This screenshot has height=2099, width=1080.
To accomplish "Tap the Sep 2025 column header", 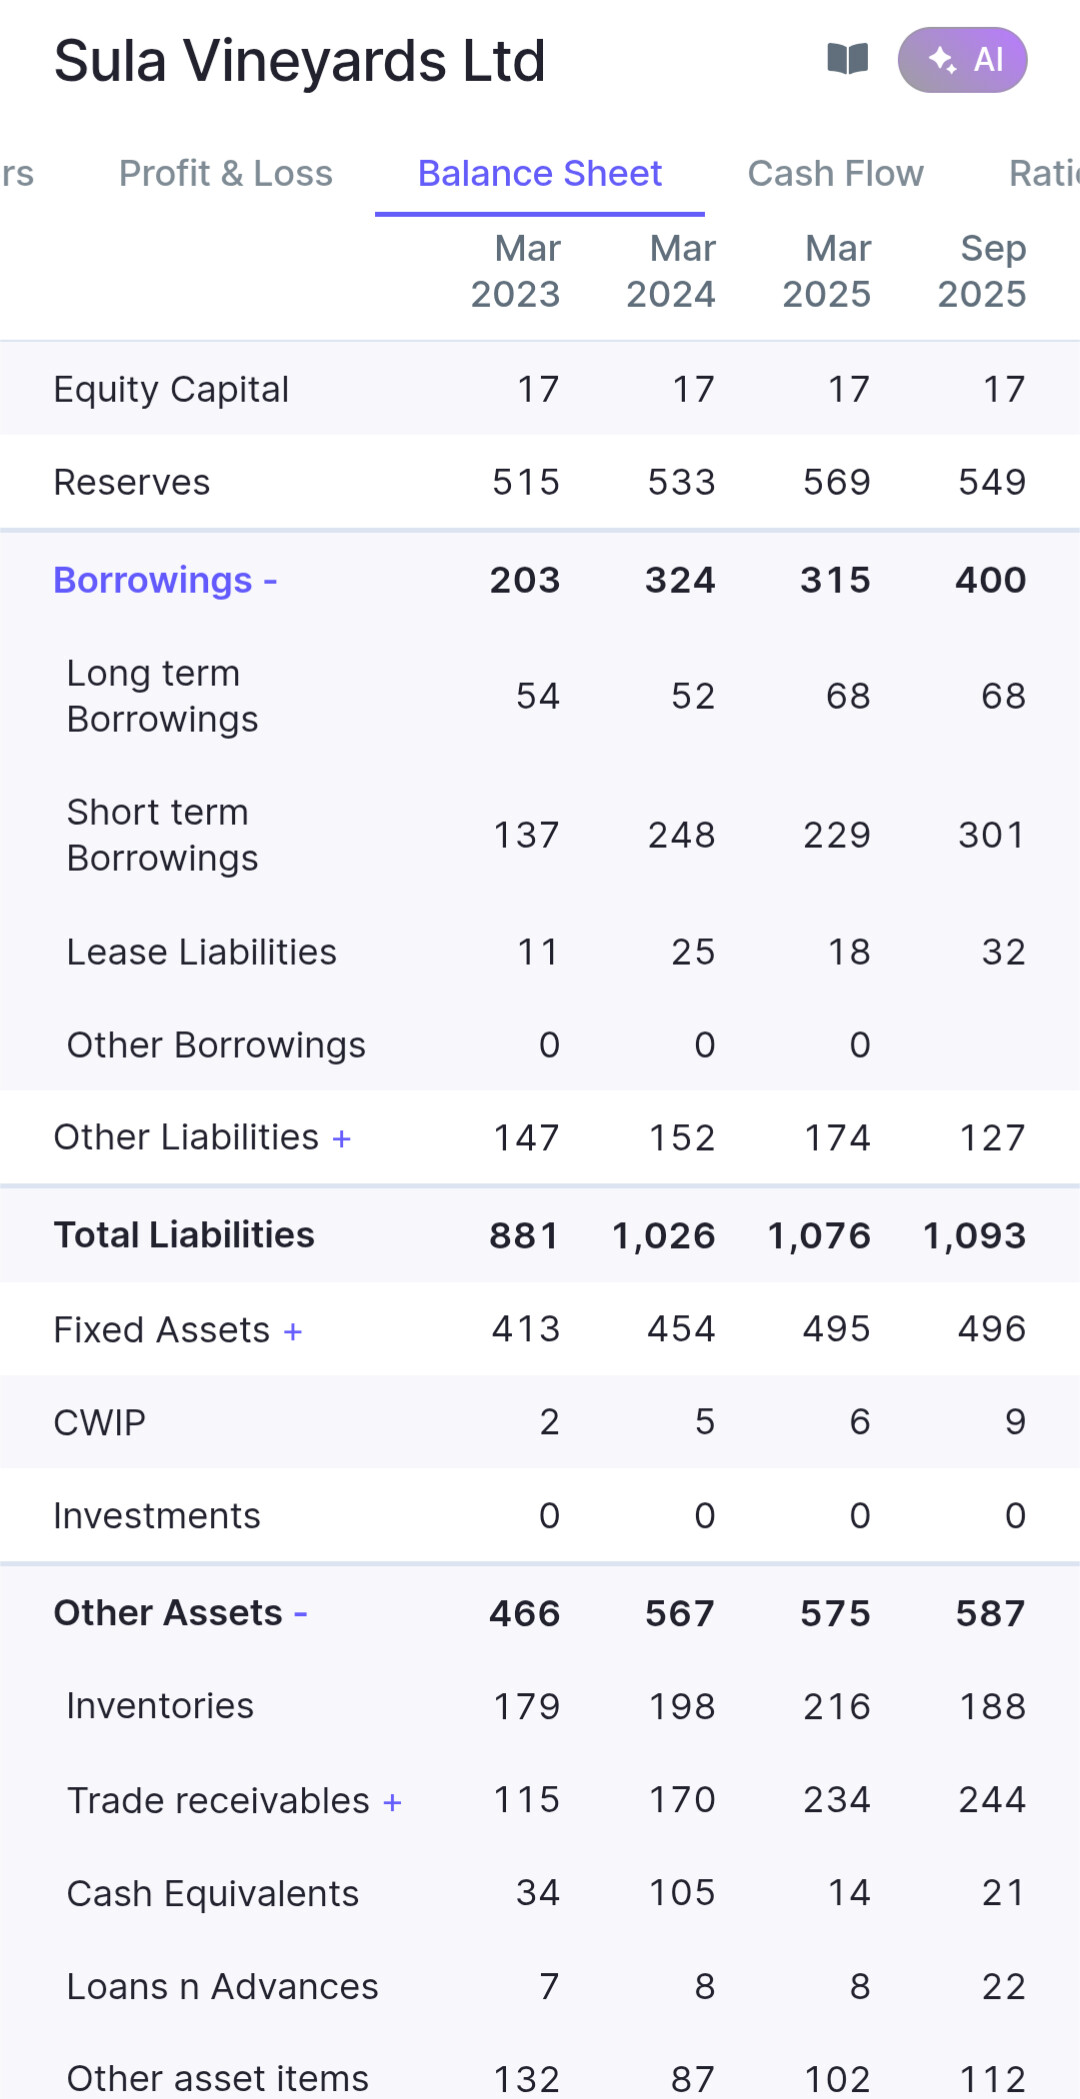I will (982, 271).
